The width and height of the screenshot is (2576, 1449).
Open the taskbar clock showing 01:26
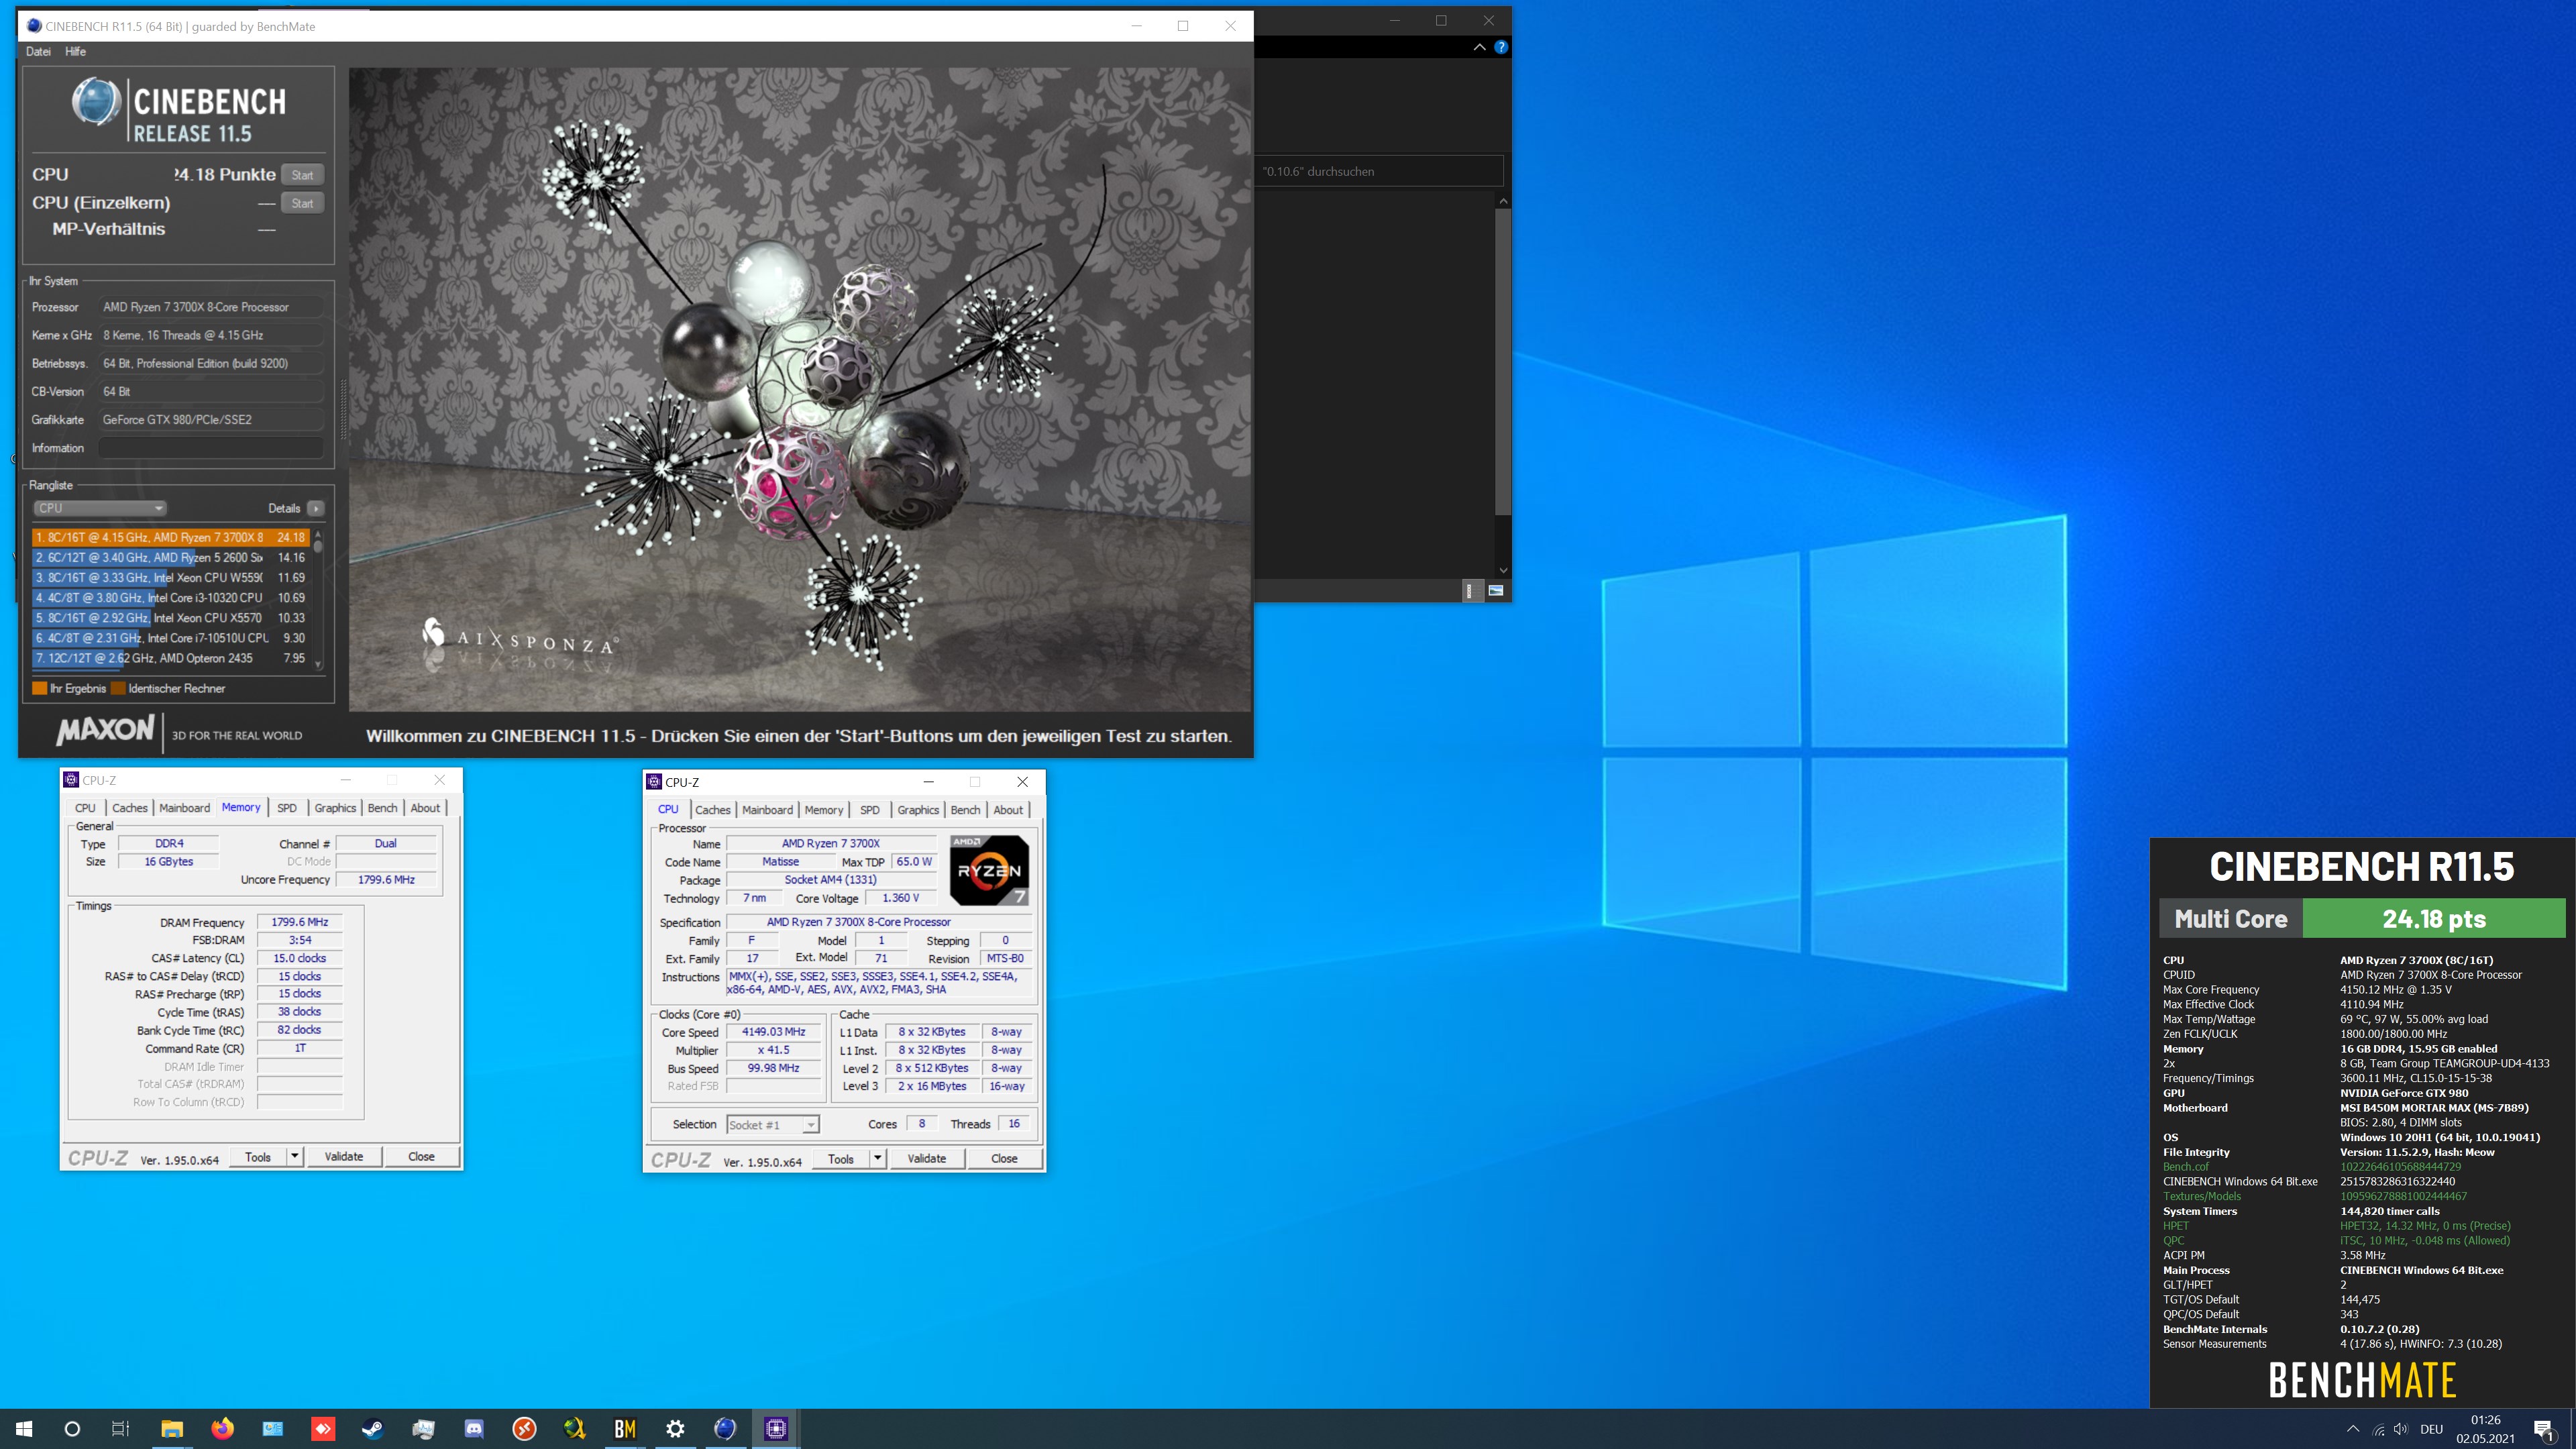(2485, 1429)
